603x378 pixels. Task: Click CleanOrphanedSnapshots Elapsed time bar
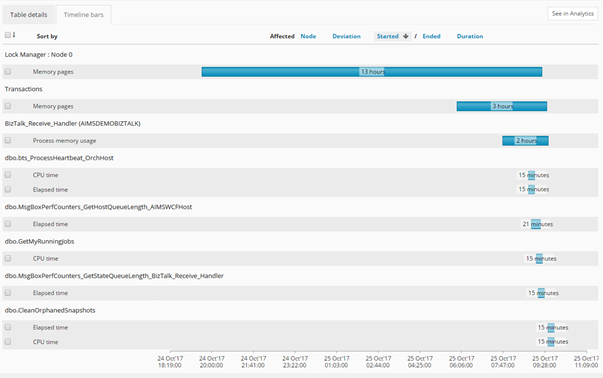pyautogui.click(x=551, y=328)
